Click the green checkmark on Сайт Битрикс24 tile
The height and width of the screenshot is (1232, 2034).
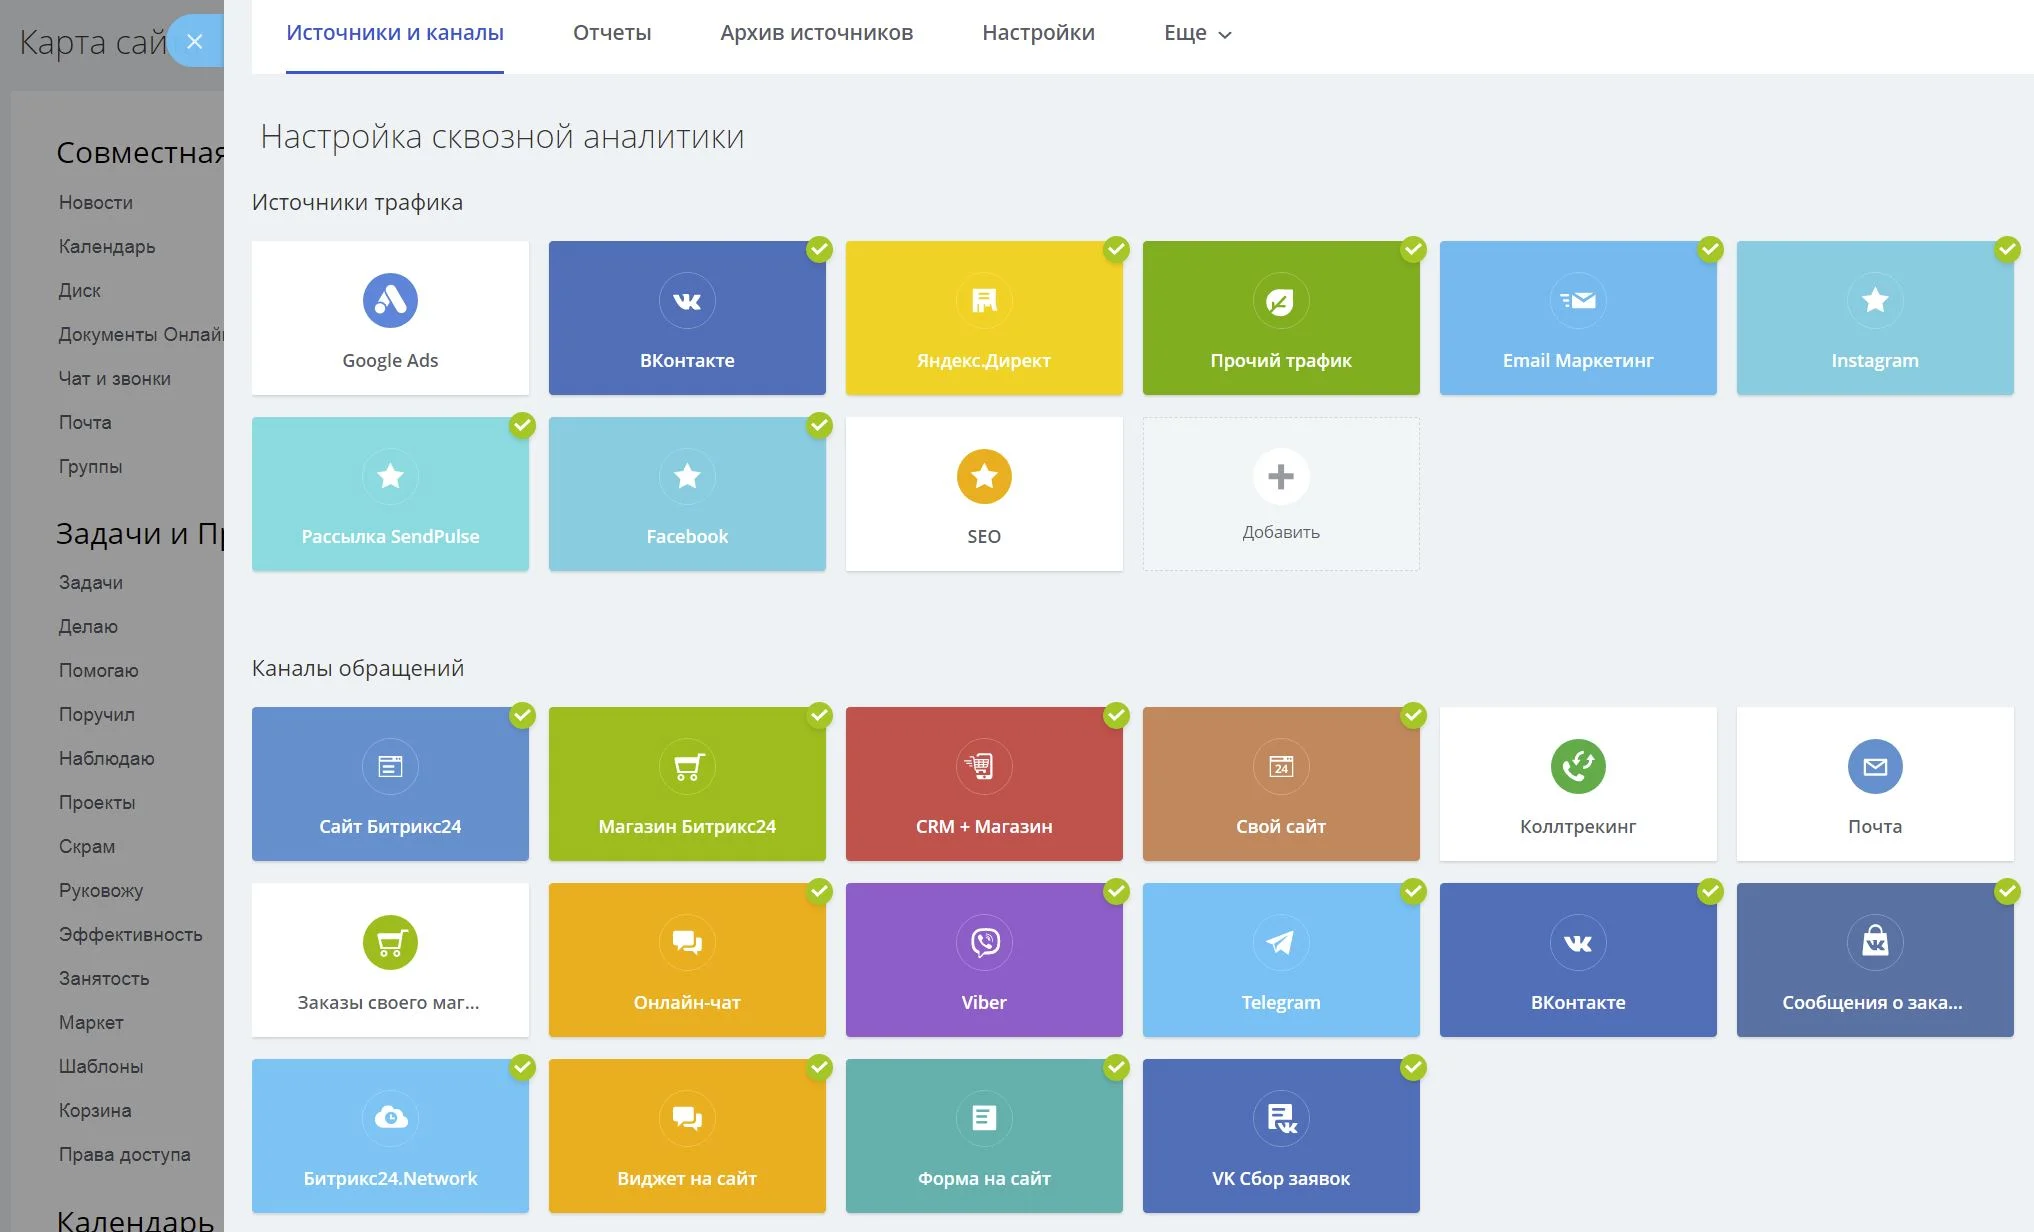pos(522,715)
